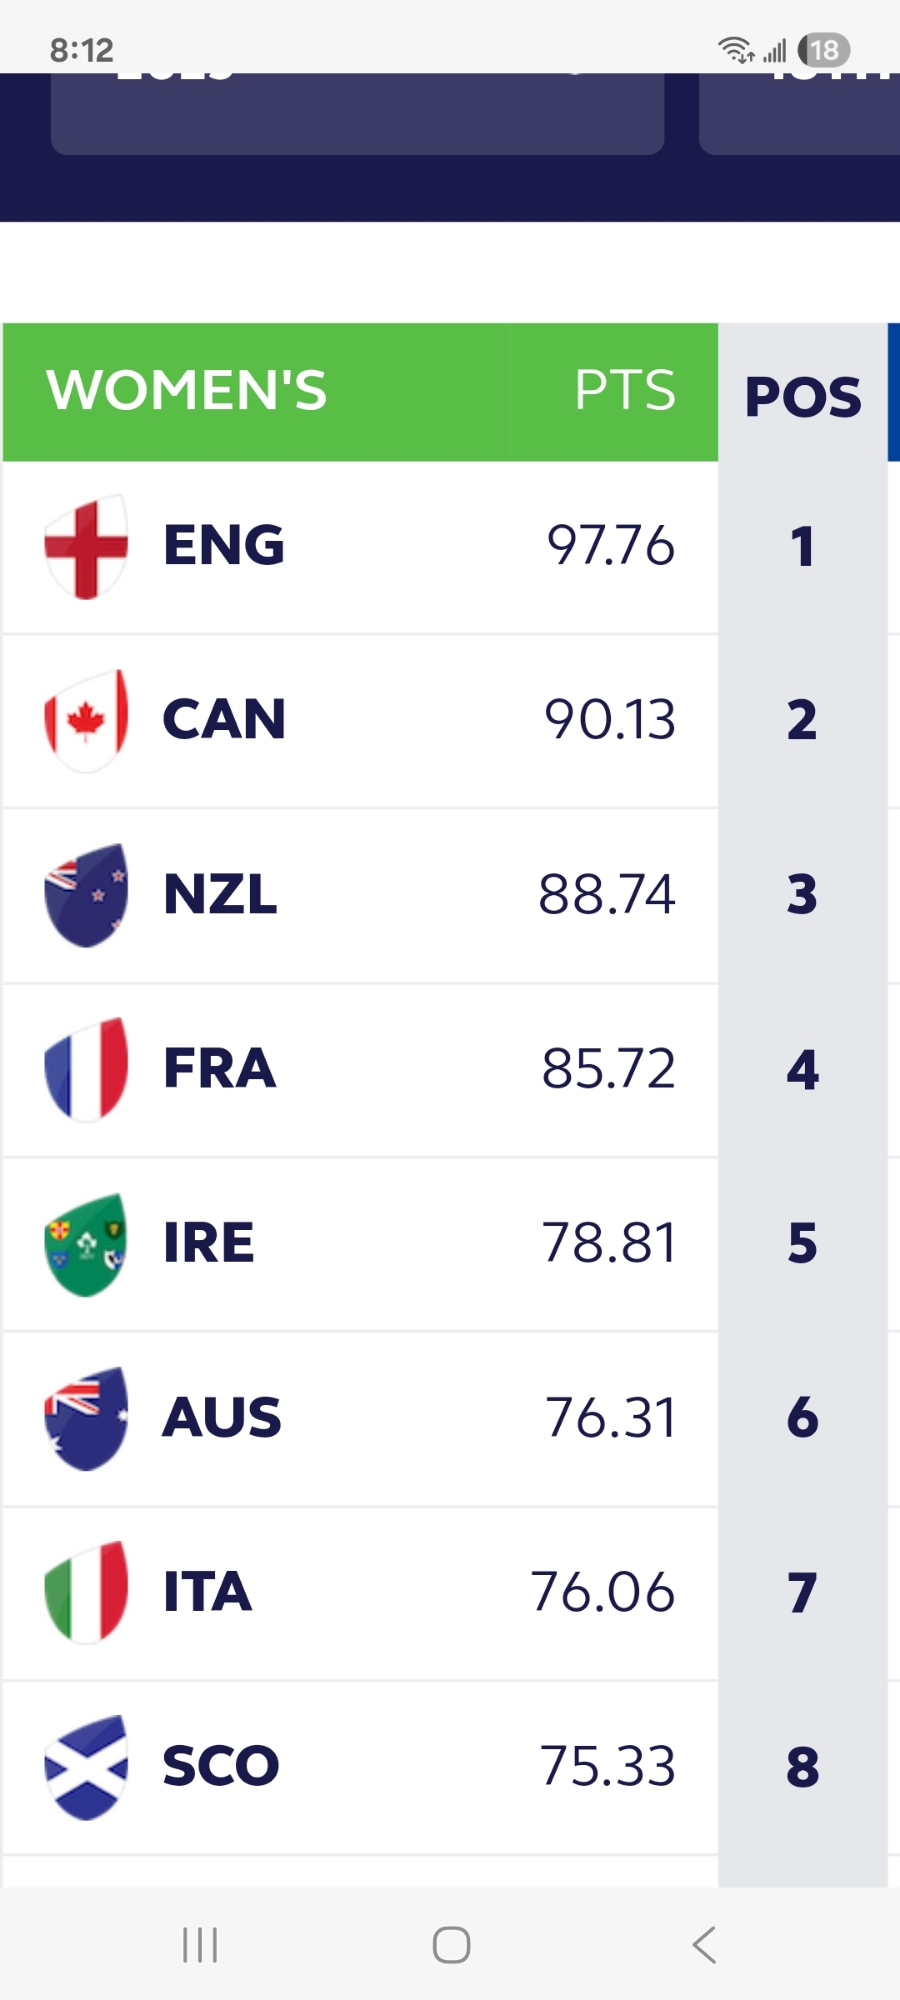This screenshot has width=900, height=2000.
Task: Tap the POS column header
Action: coord(802,396)
